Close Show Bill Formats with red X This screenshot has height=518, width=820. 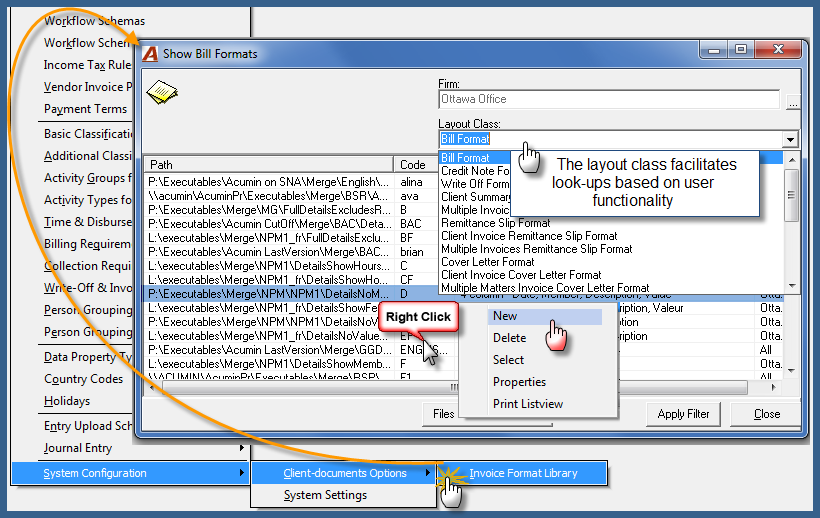click(x=778, y=50)
